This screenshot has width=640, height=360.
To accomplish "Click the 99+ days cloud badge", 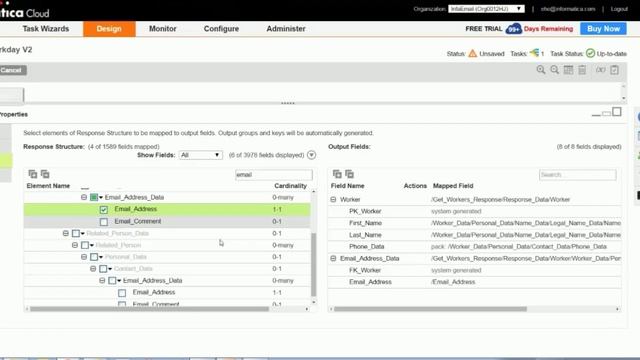I will [x=513, y=29].
